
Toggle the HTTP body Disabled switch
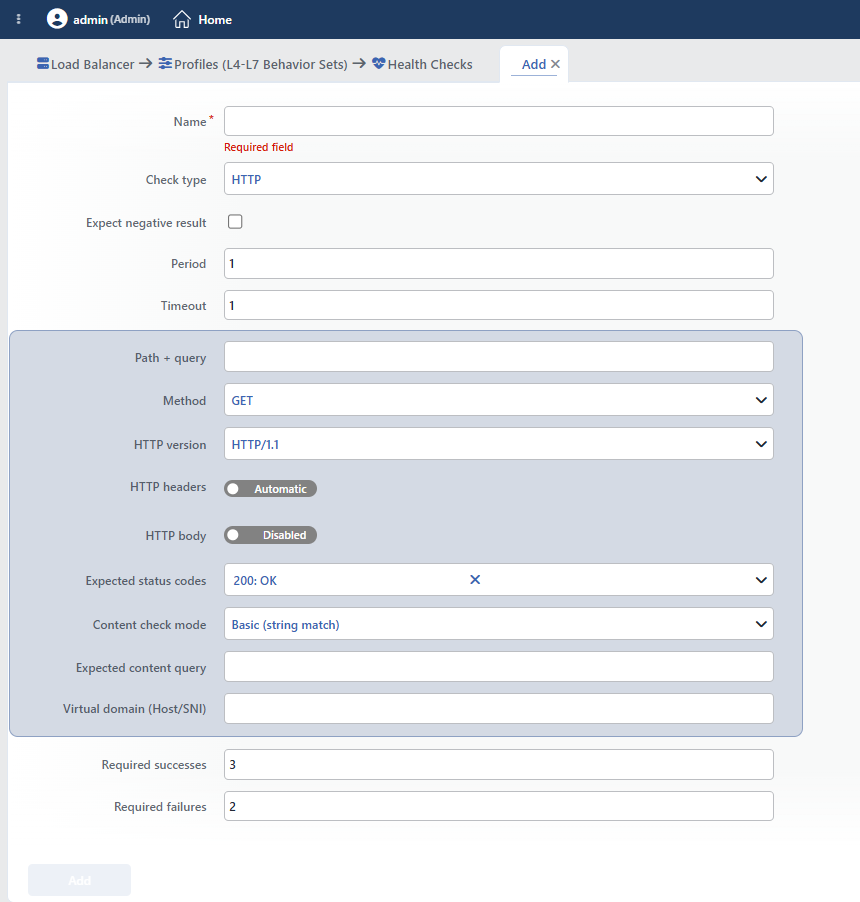[270, 535]
